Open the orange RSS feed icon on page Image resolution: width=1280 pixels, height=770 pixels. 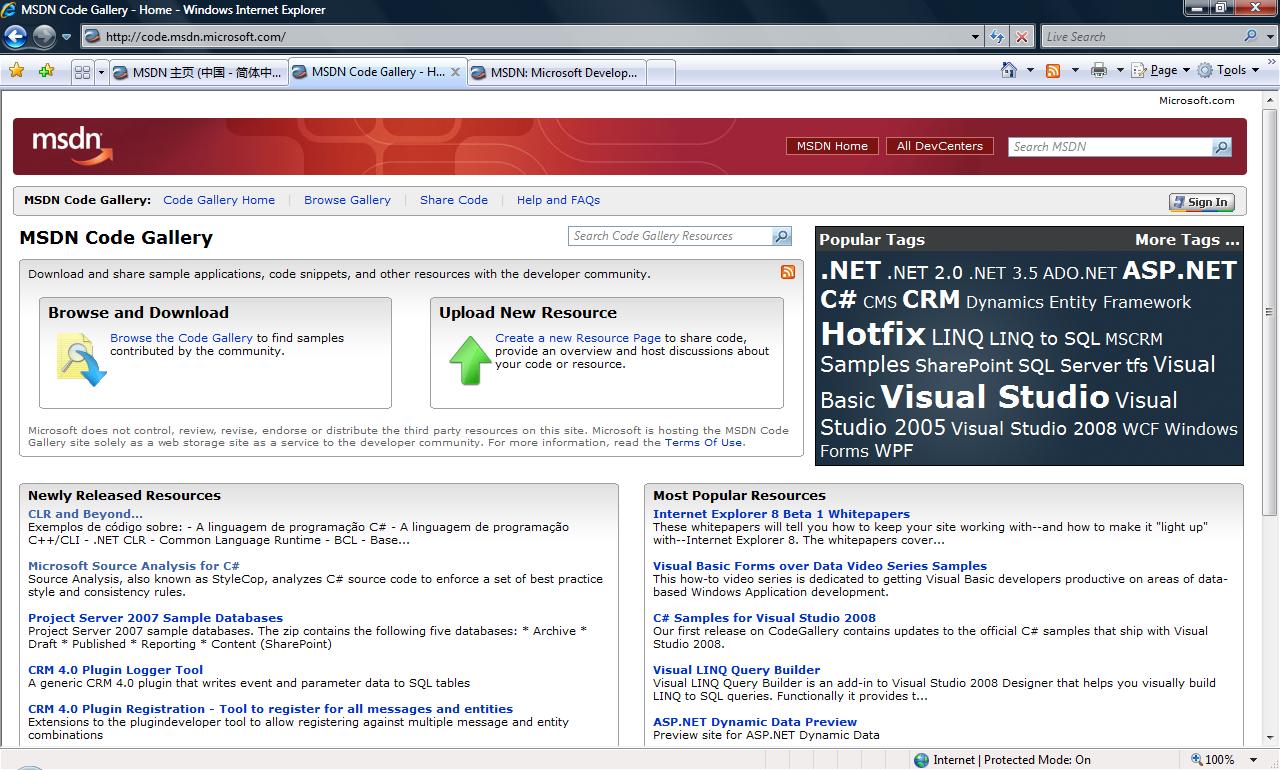click(x=788, y=272)
